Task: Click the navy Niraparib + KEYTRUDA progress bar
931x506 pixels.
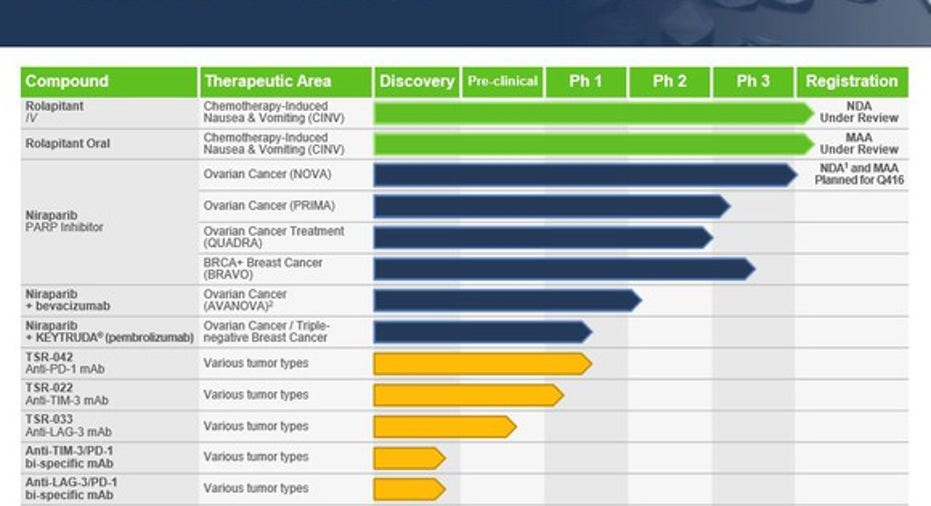Action: [x=483, y=332]
